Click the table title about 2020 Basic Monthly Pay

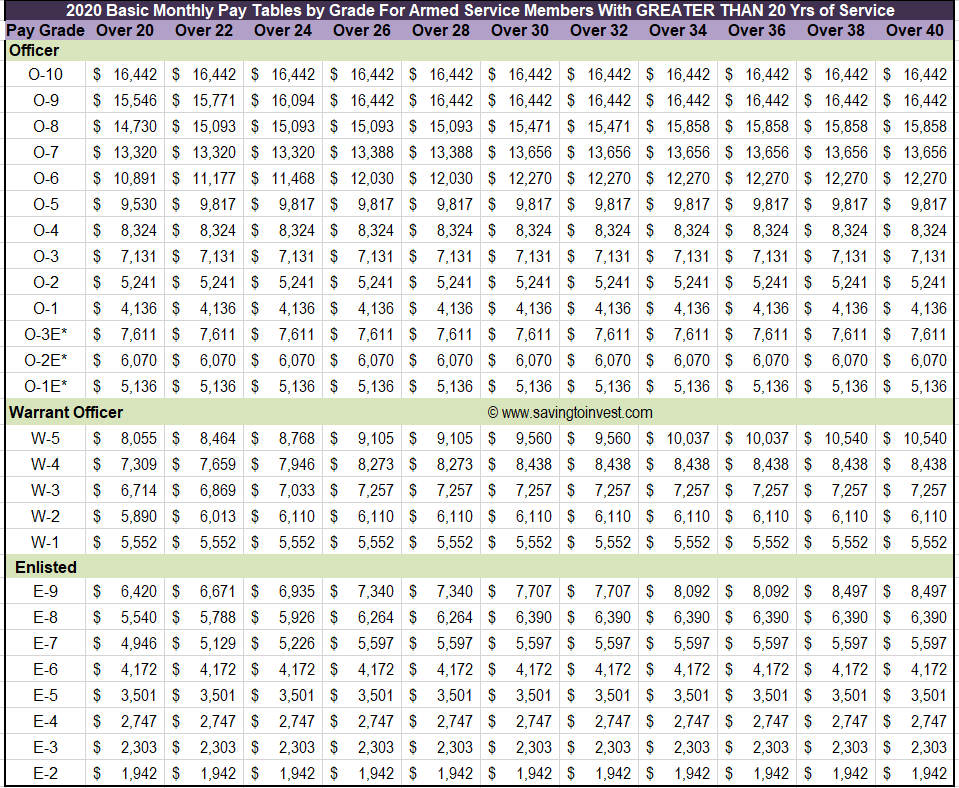480,10
